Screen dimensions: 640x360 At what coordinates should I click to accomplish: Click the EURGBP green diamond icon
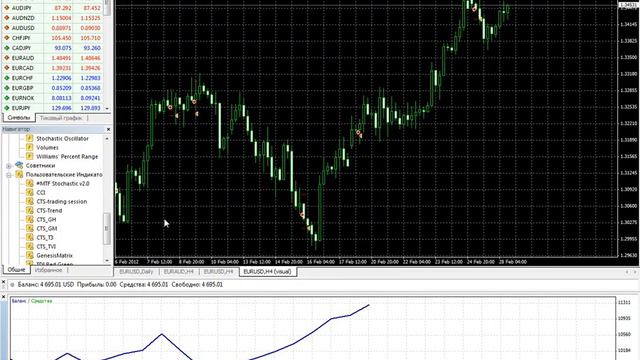pyautogui.click(x=7, y=88)
